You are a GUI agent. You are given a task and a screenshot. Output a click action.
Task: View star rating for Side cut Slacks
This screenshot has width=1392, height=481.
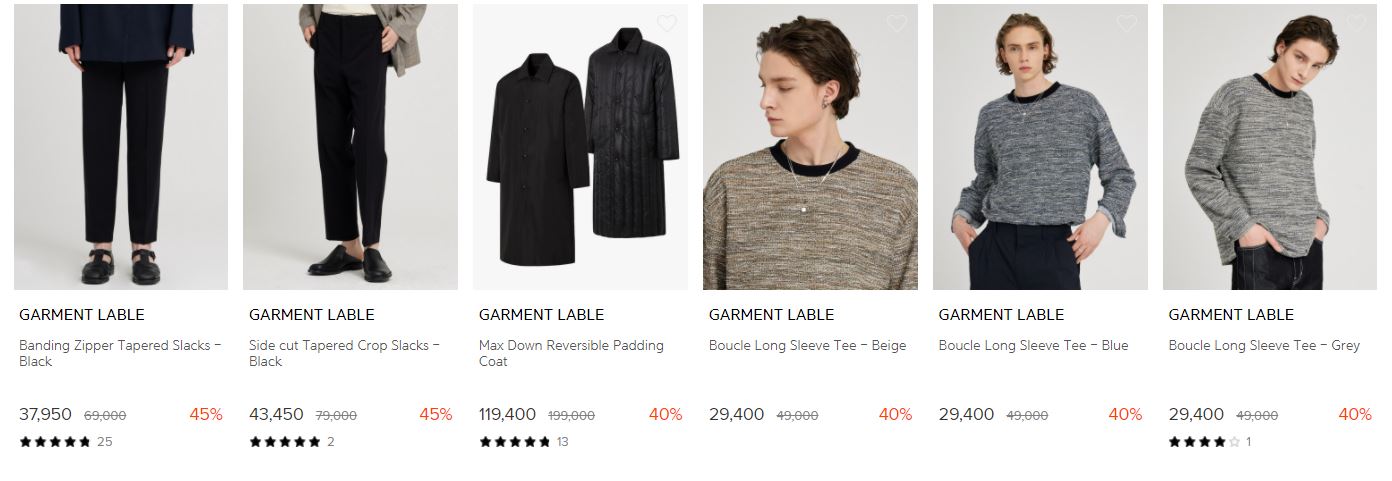pyautogui.click(x=285, y=442)
